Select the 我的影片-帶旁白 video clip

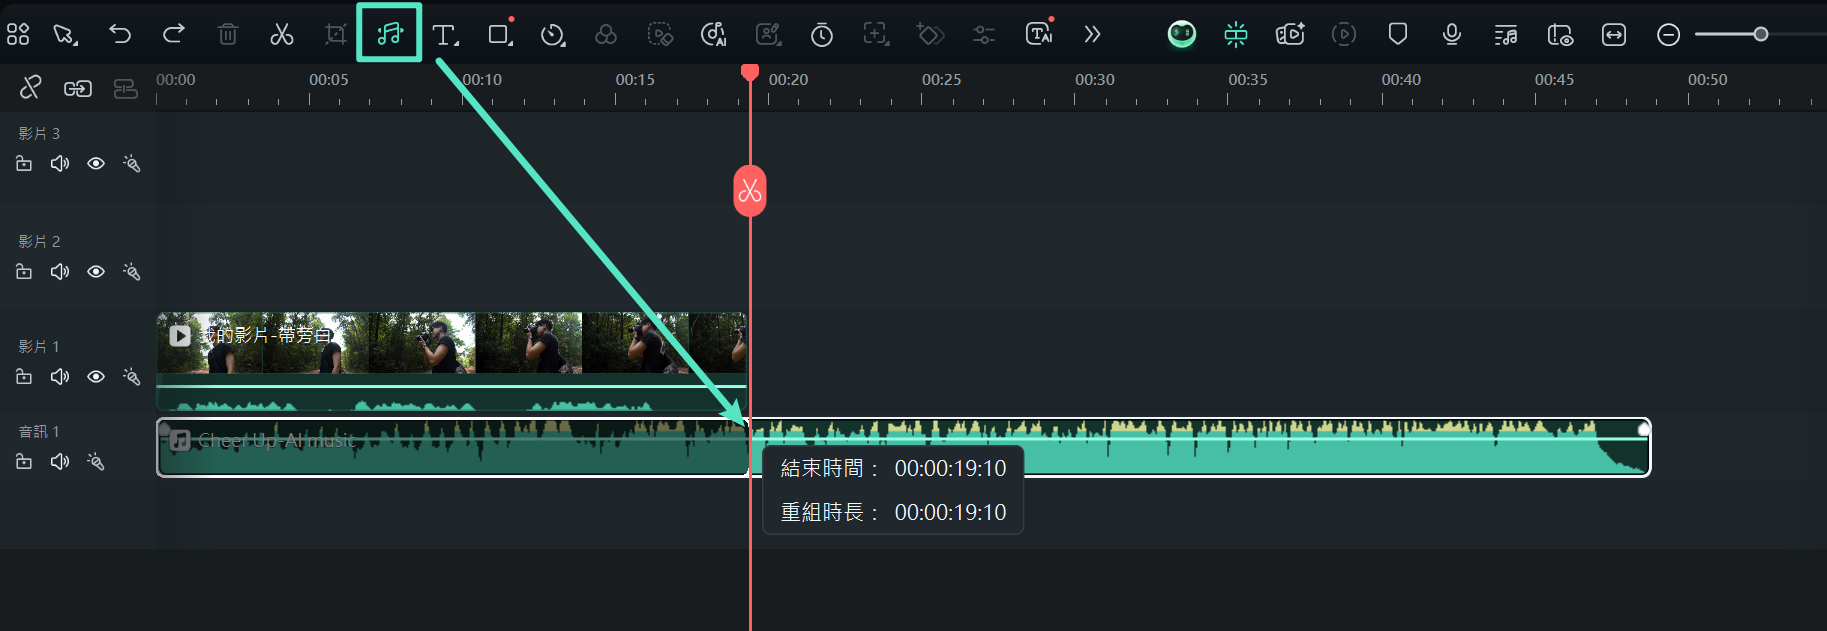coord(451,362)
